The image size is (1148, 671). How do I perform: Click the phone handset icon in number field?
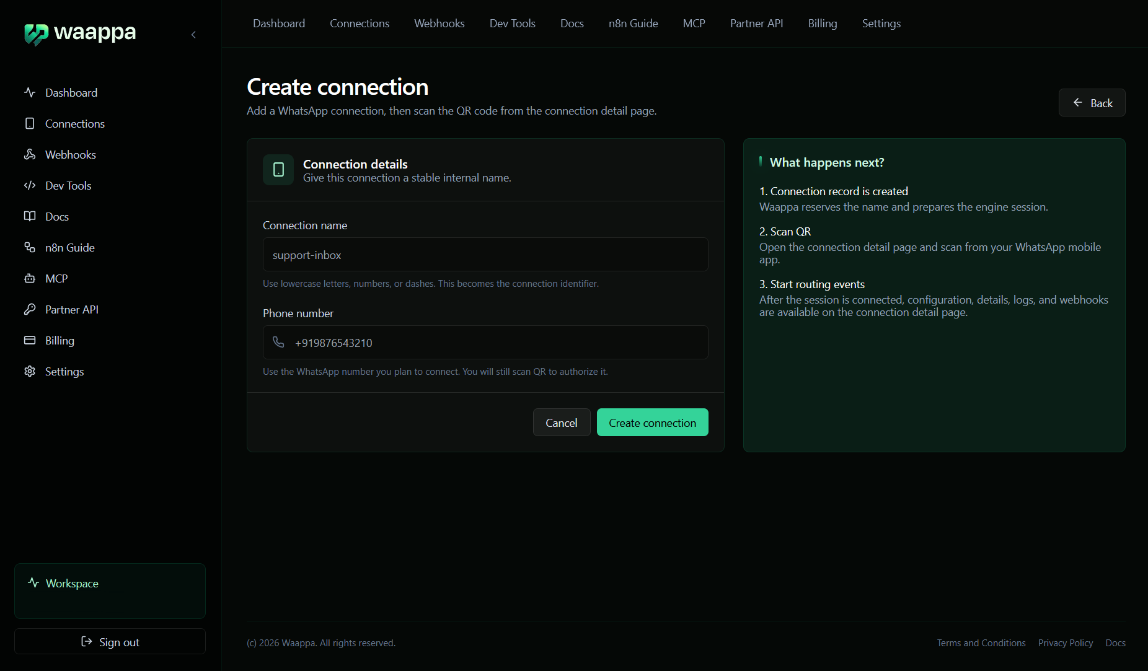pos(278,342)
